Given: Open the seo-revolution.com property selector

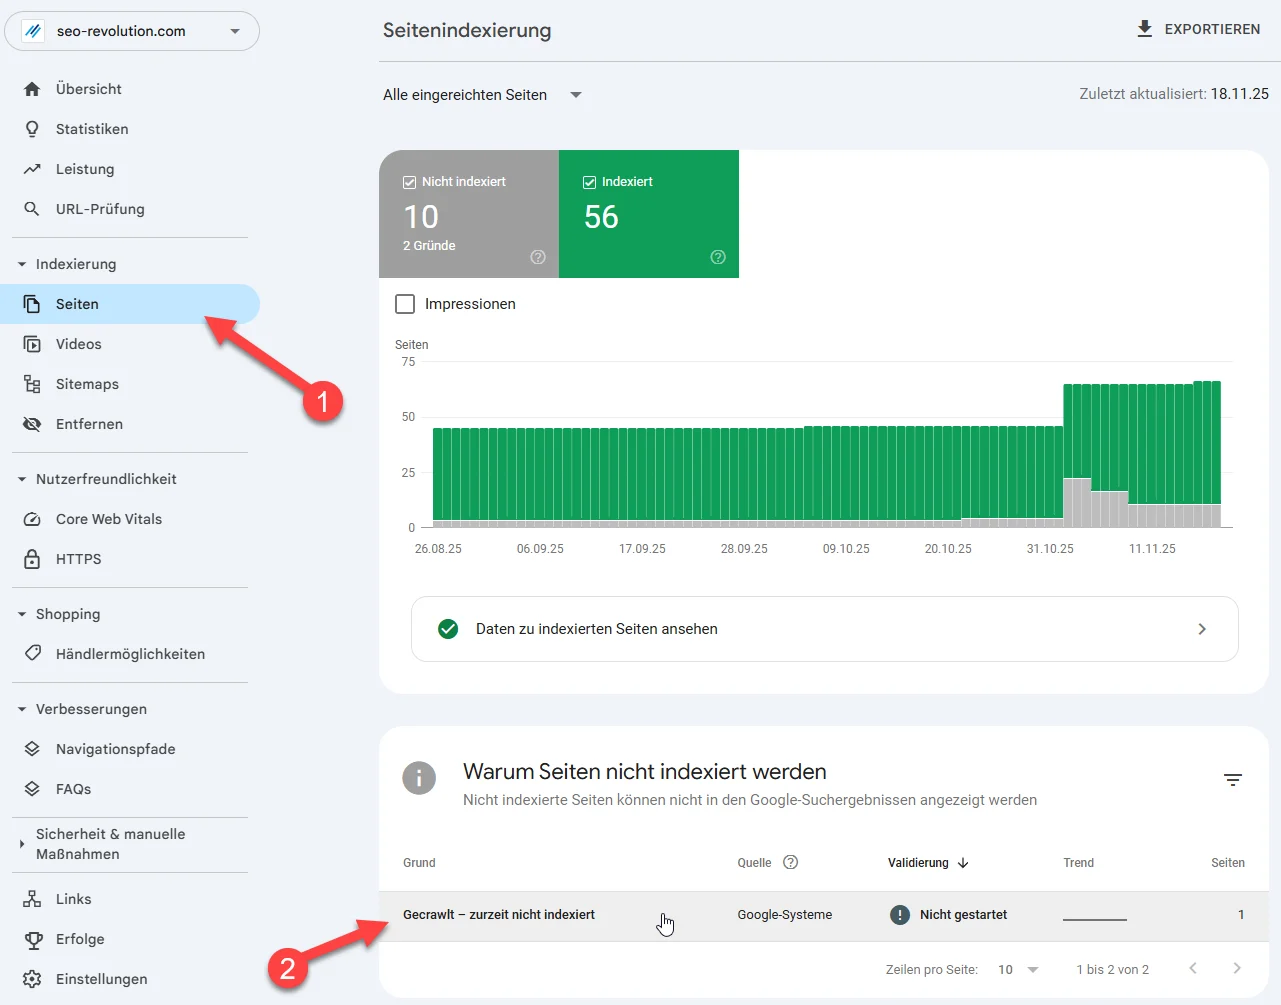Looking at the screenshot, I should coord(131,31).
